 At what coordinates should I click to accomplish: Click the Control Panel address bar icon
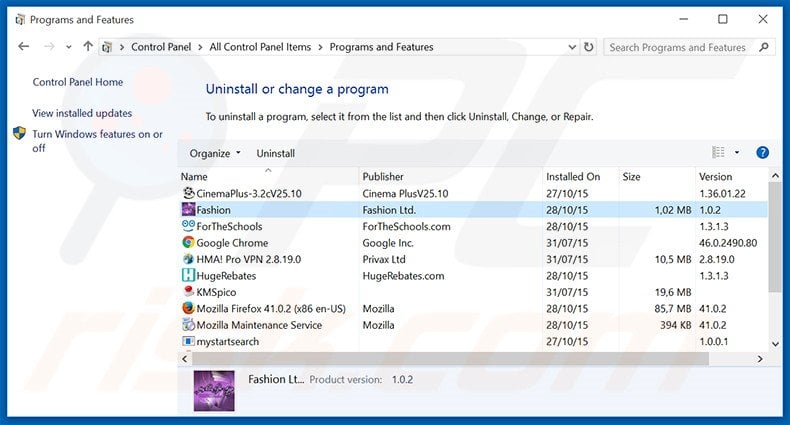(107, 47)
